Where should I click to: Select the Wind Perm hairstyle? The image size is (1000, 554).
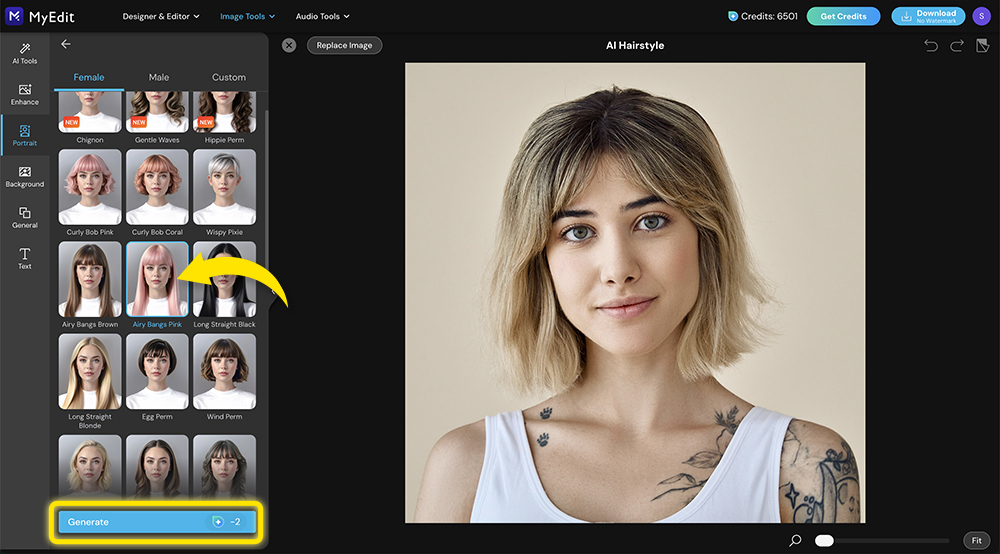(224, 372)
